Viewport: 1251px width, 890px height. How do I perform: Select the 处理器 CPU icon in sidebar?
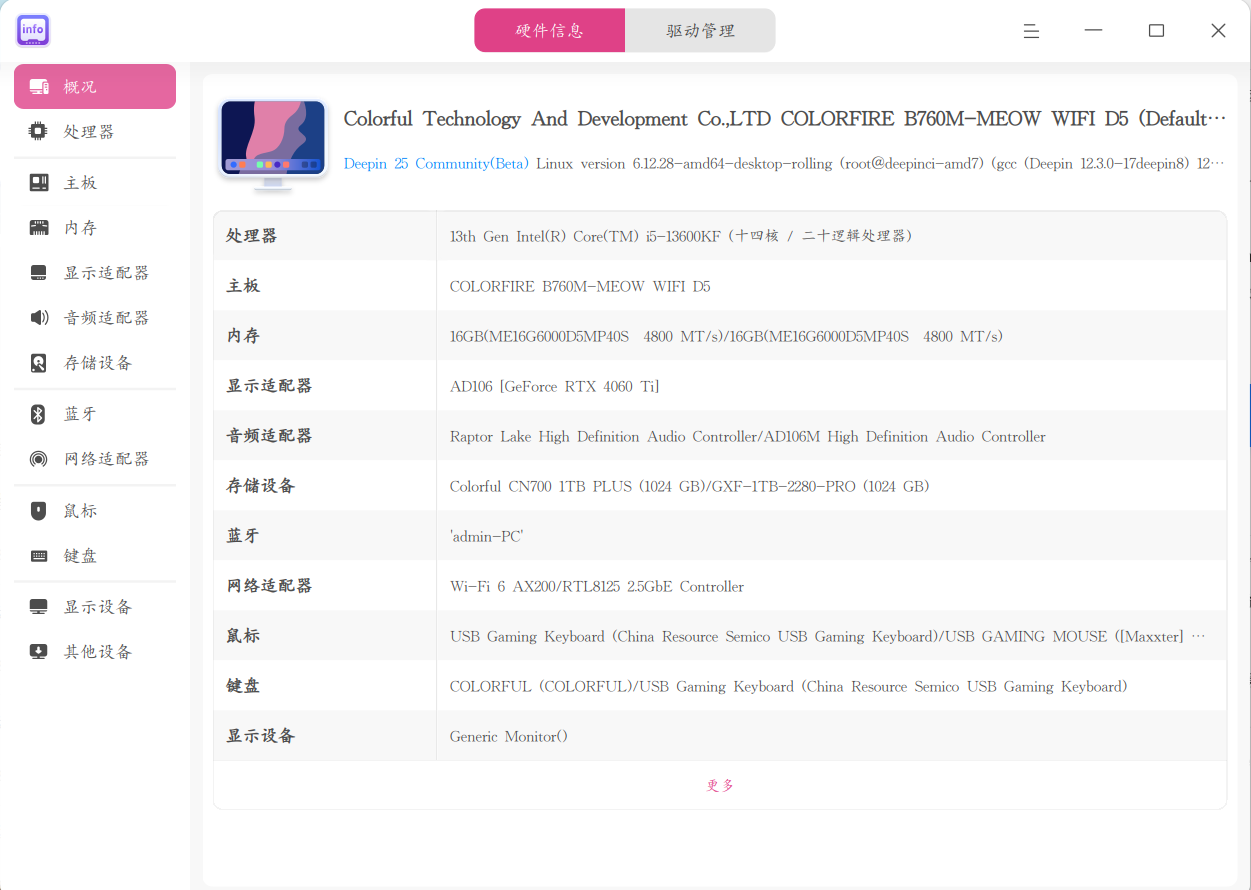click(38, 131)
